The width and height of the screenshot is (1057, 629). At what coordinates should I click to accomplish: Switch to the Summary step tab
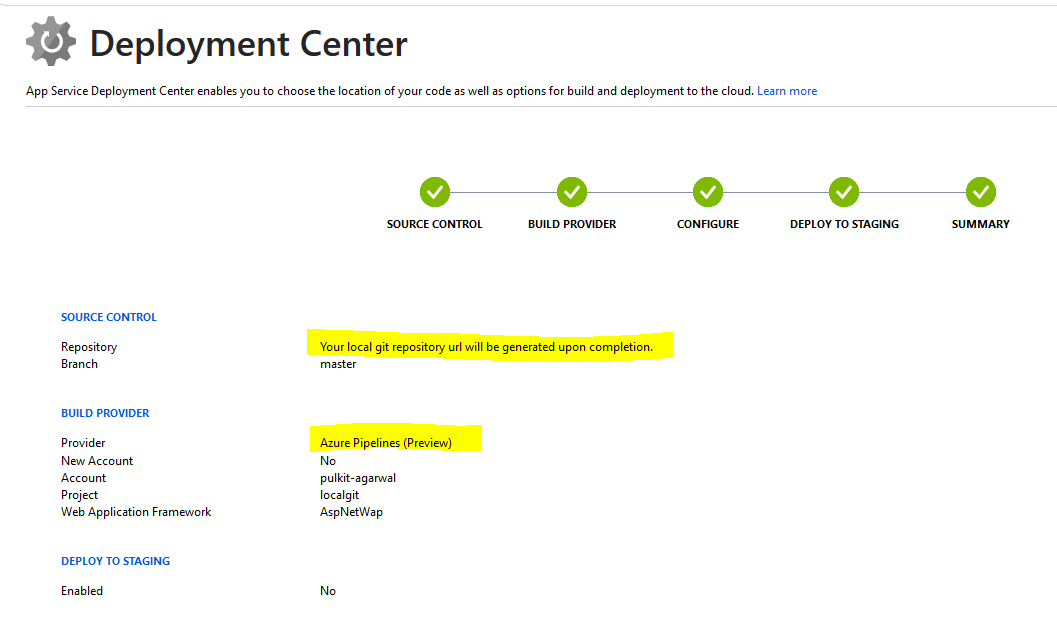[x=980, y=223]
